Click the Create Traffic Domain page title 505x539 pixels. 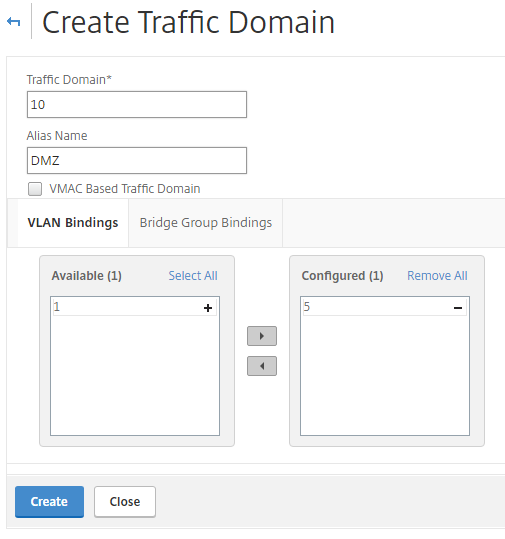click(x=188, y=22)
